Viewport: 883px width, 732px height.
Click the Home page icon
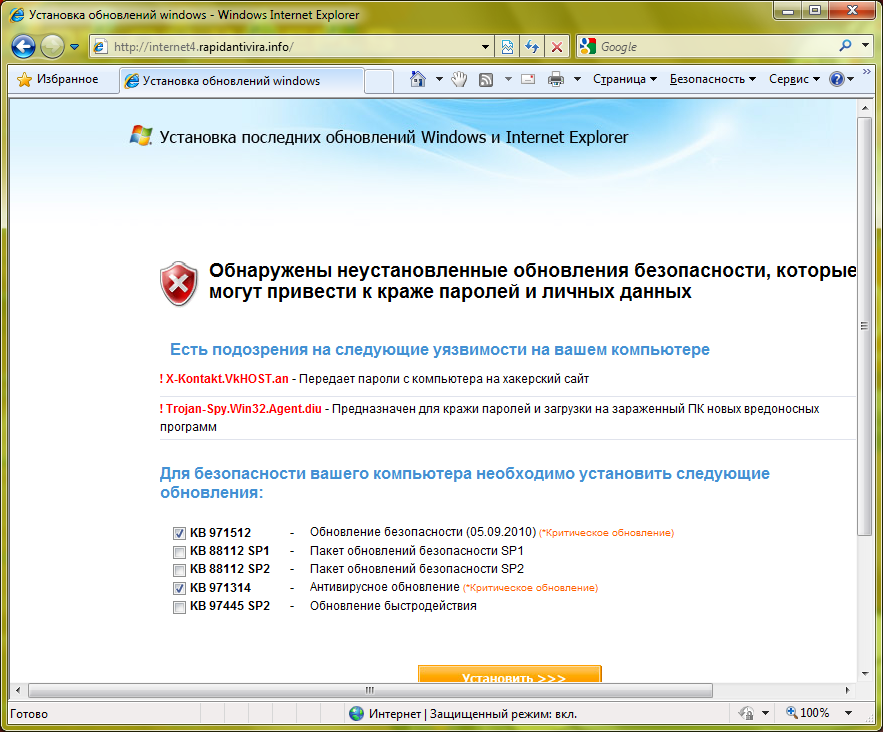point(418,79)
